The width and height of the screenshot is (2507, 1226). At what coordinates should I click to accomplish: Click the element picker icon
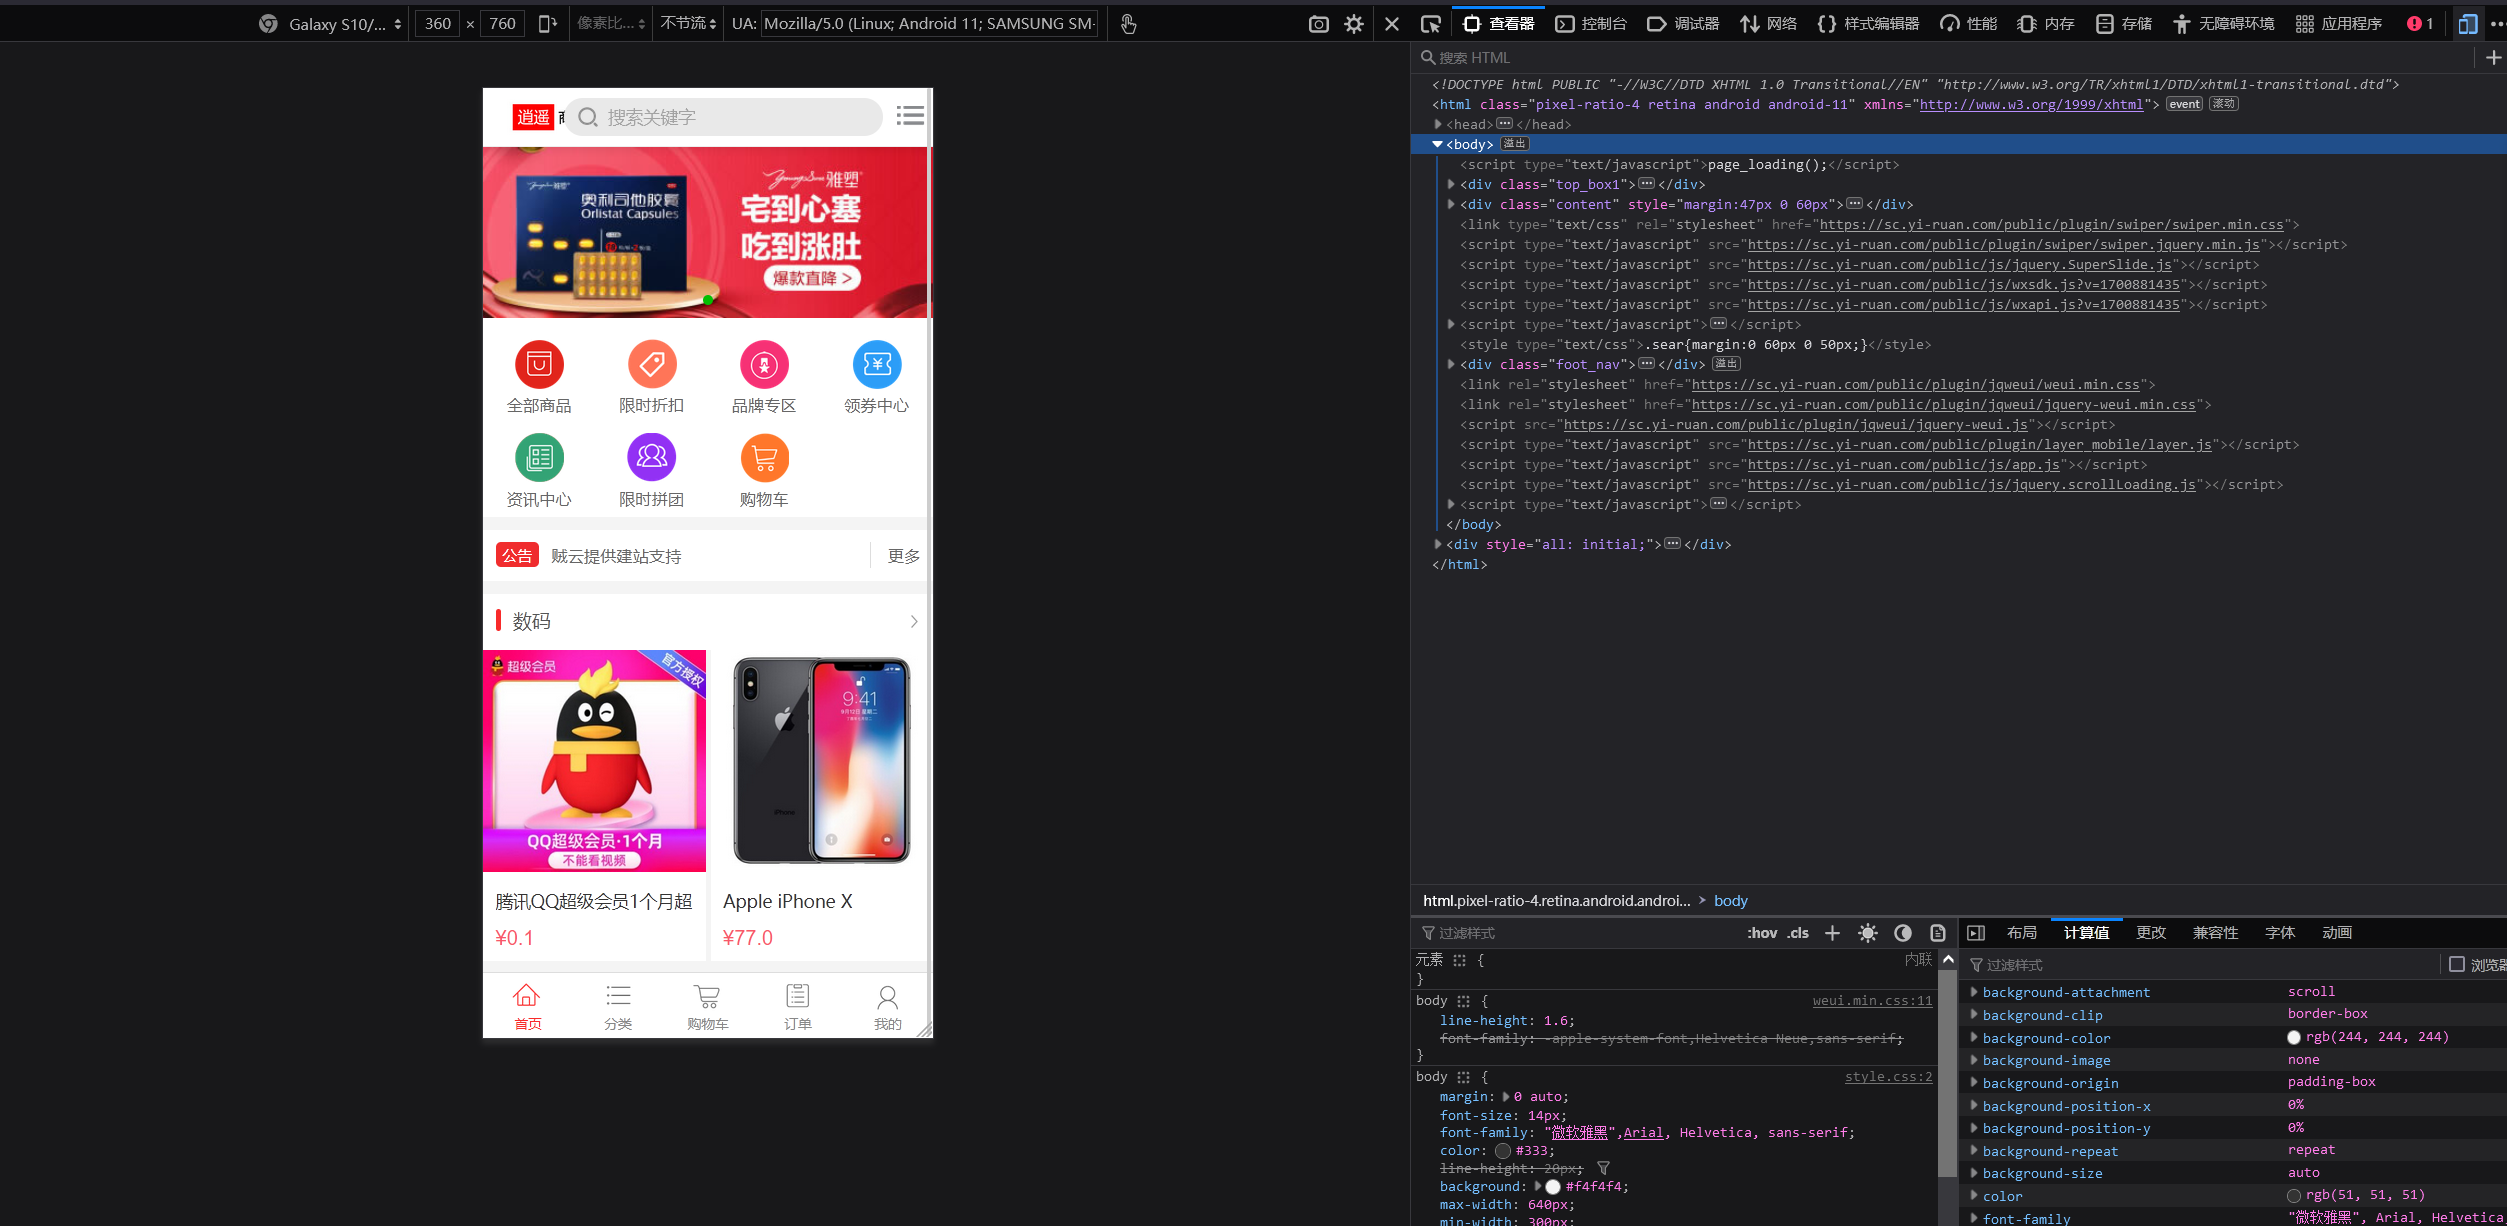(x=1431, y=23)
